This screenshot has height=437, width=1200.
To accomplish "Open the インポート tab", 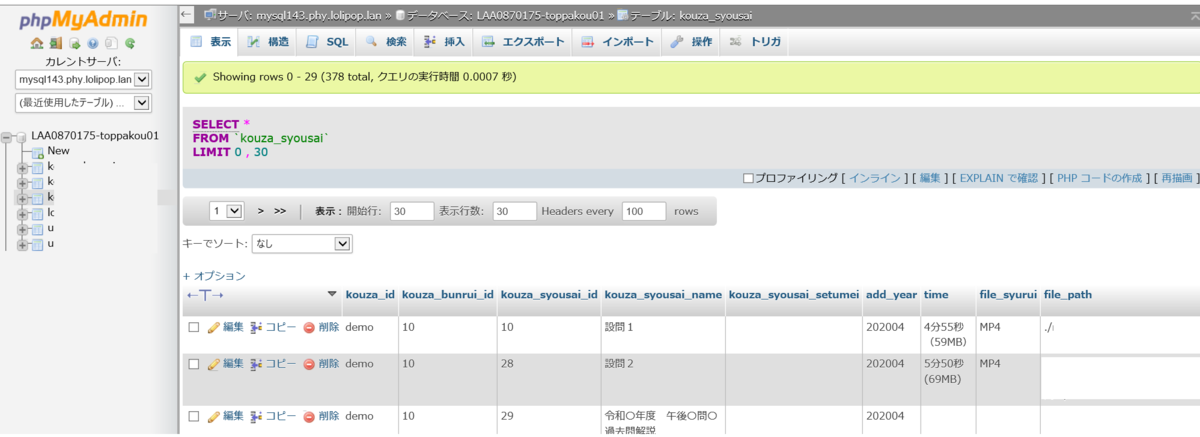I will (617, 42).
